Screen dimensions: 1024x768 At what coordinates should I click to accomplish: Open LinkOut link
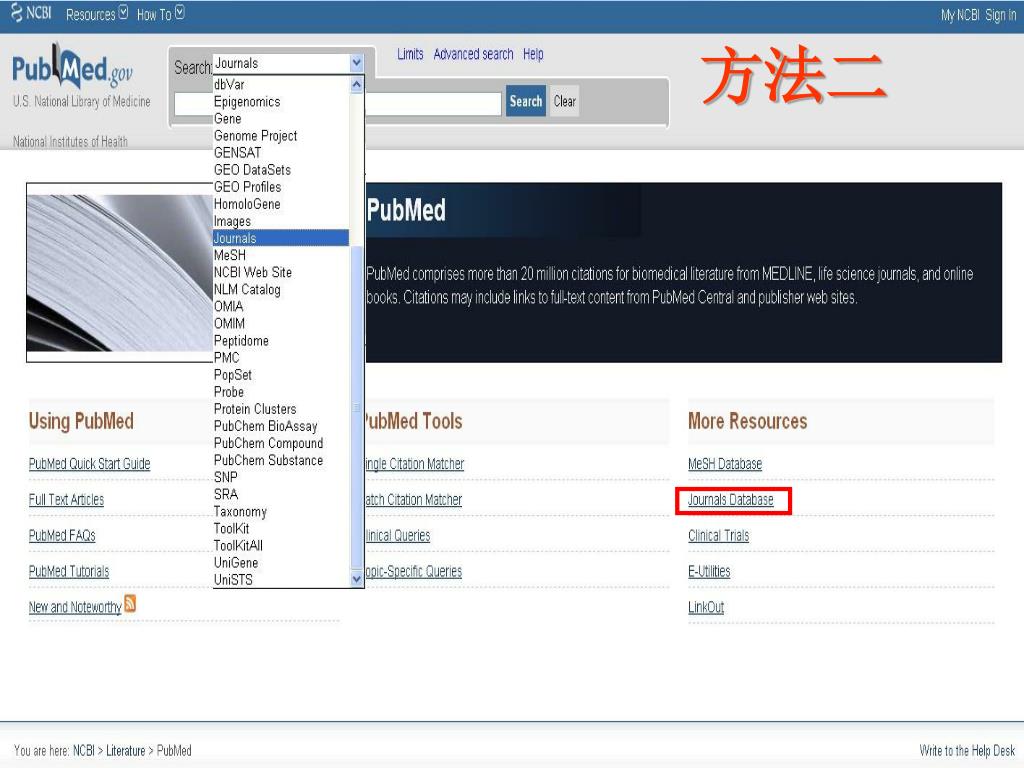tap(706, 607)
